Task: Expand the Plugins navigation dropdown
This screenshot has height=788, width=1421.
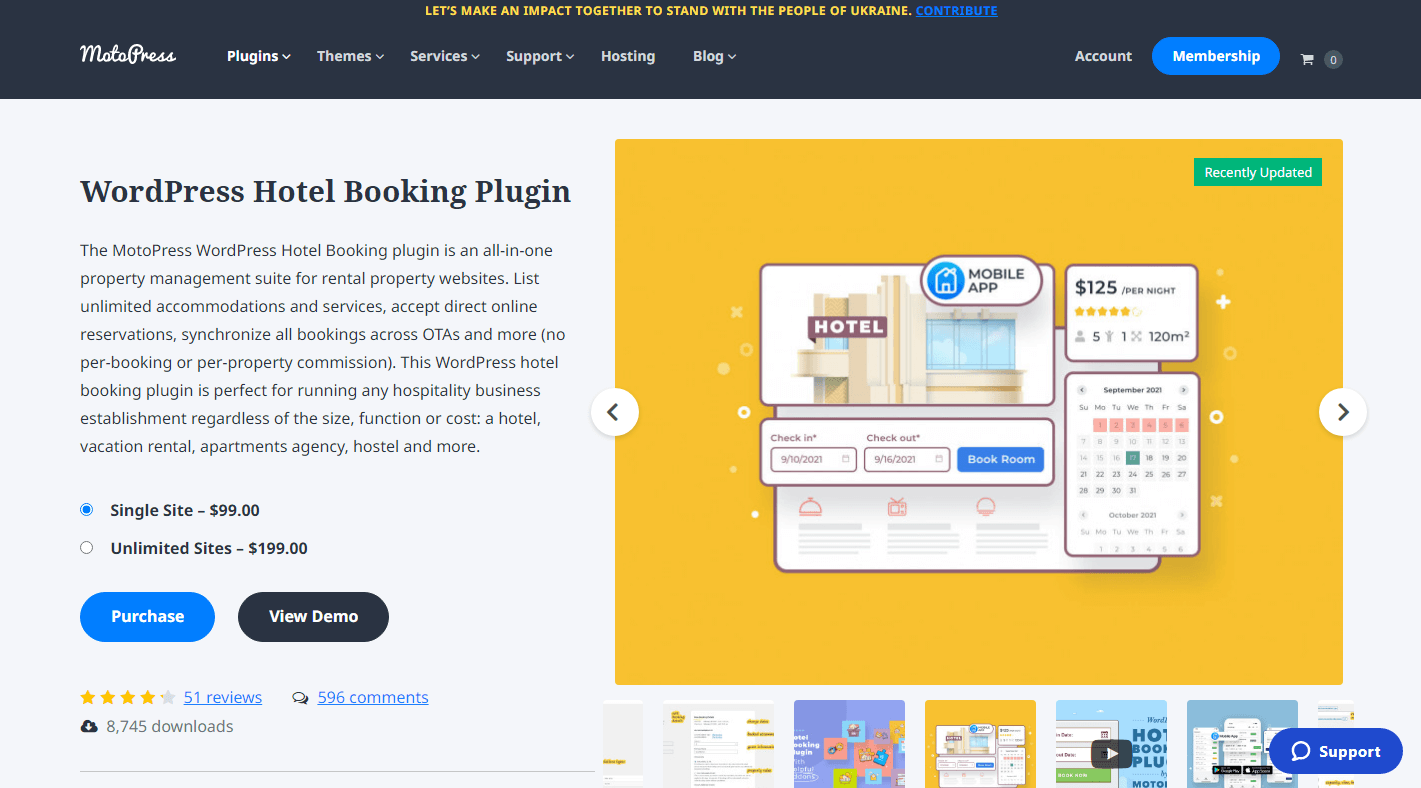Action: 258,56
